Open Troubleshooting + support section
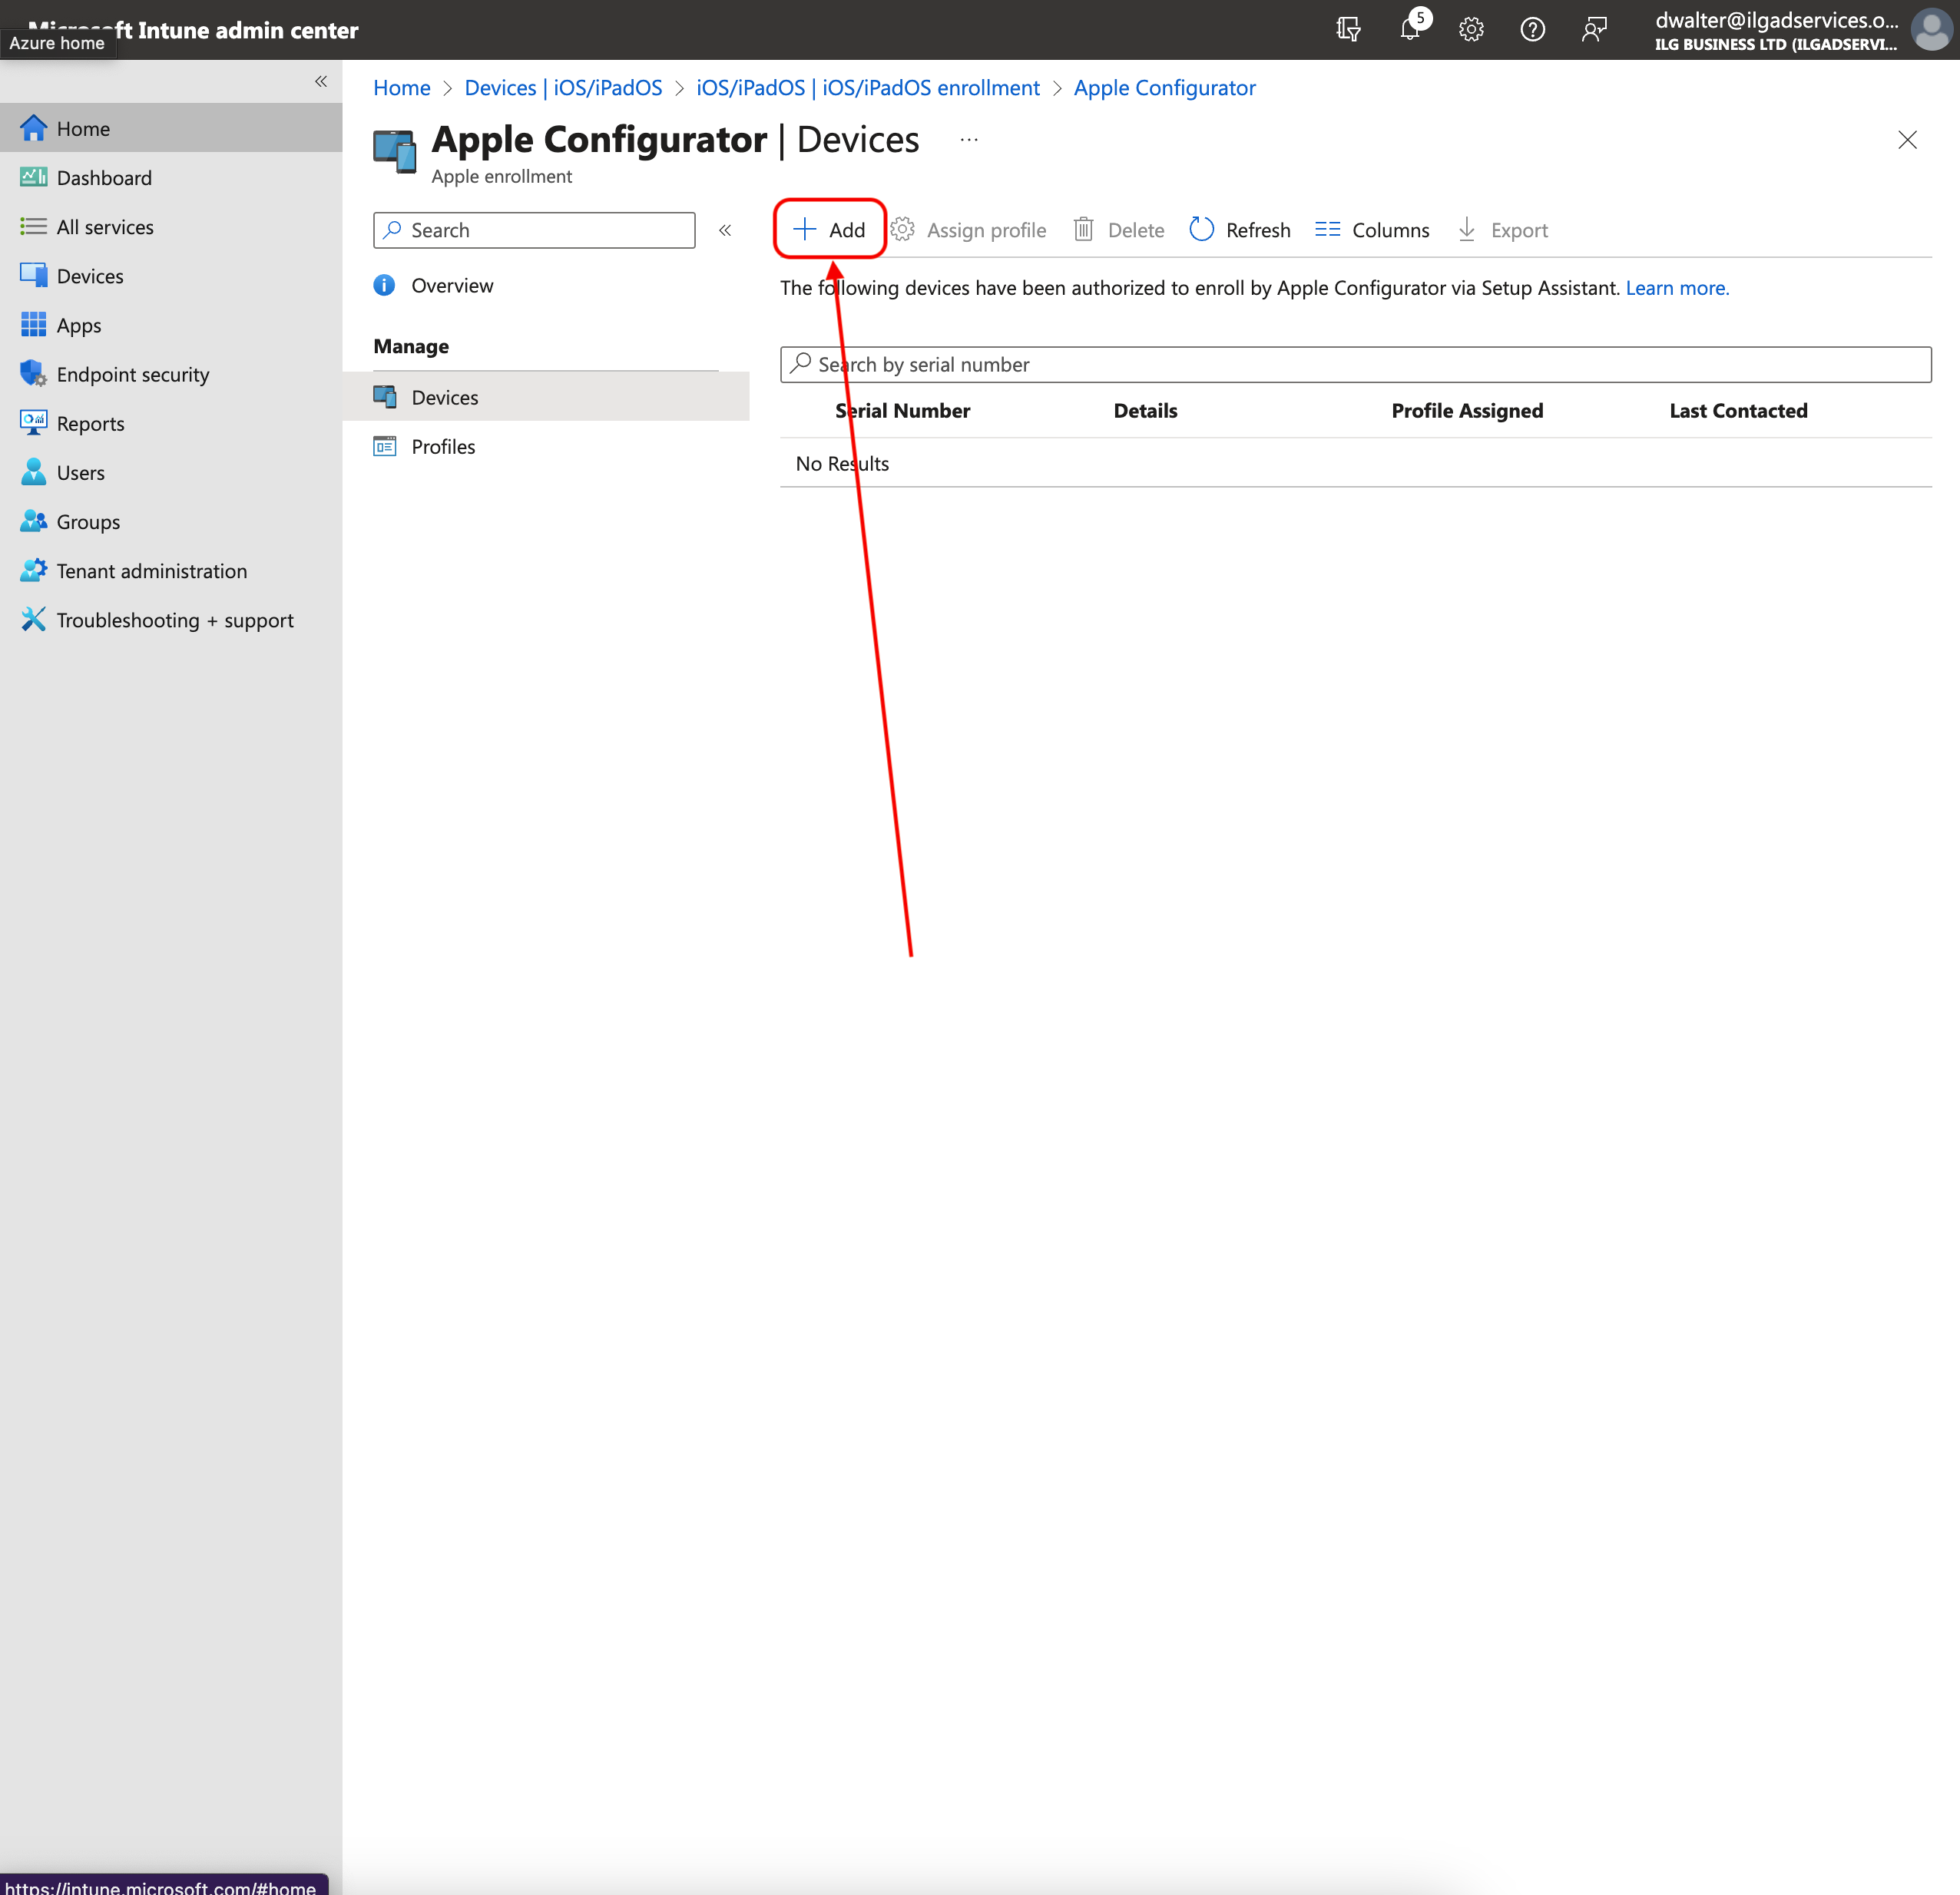The image size is (1960, 1895). (174, 620)
